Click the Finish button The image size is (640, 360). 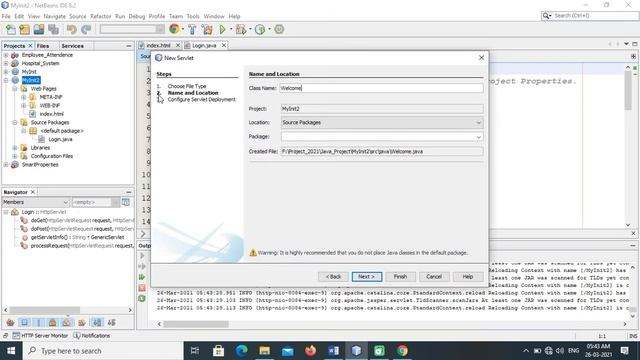pyautogui.click(x=400, y=276)
